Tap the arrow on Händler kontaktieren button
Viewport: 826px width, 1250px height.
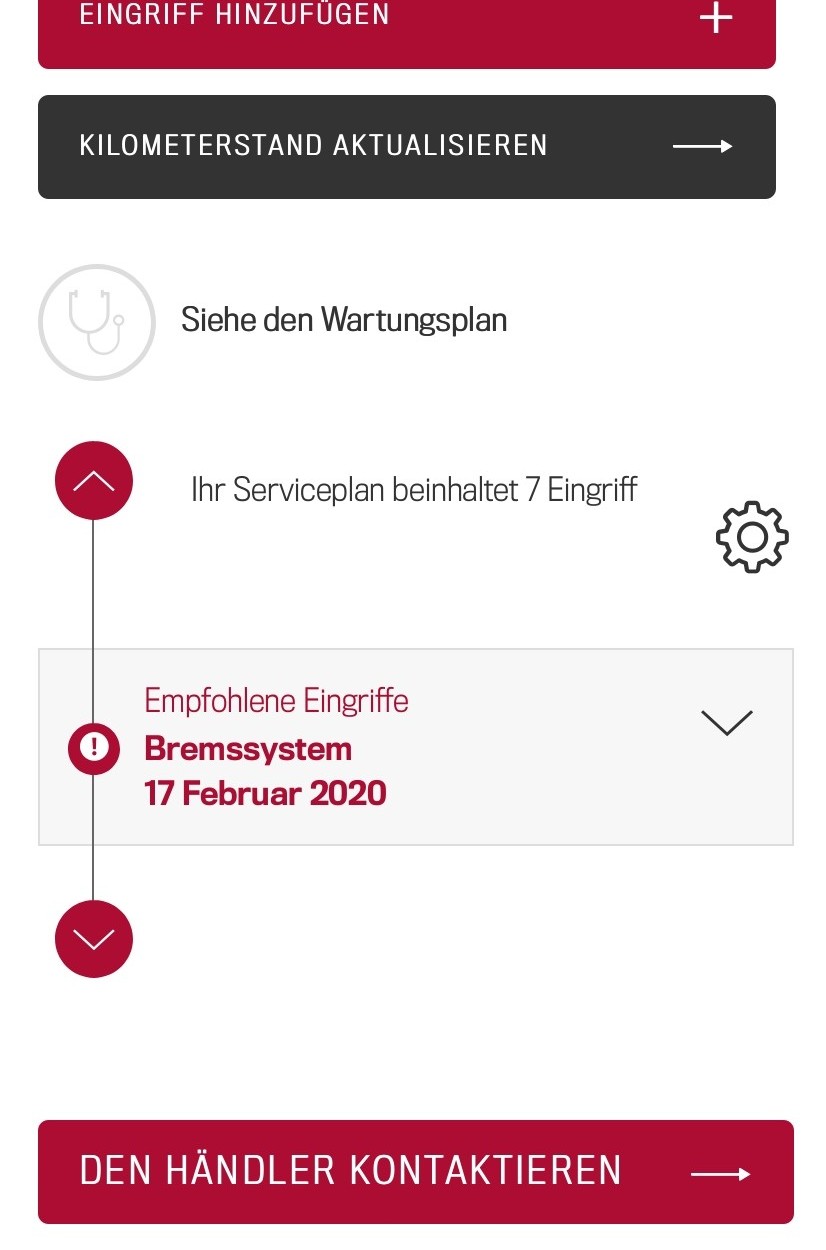[720, 1174]
